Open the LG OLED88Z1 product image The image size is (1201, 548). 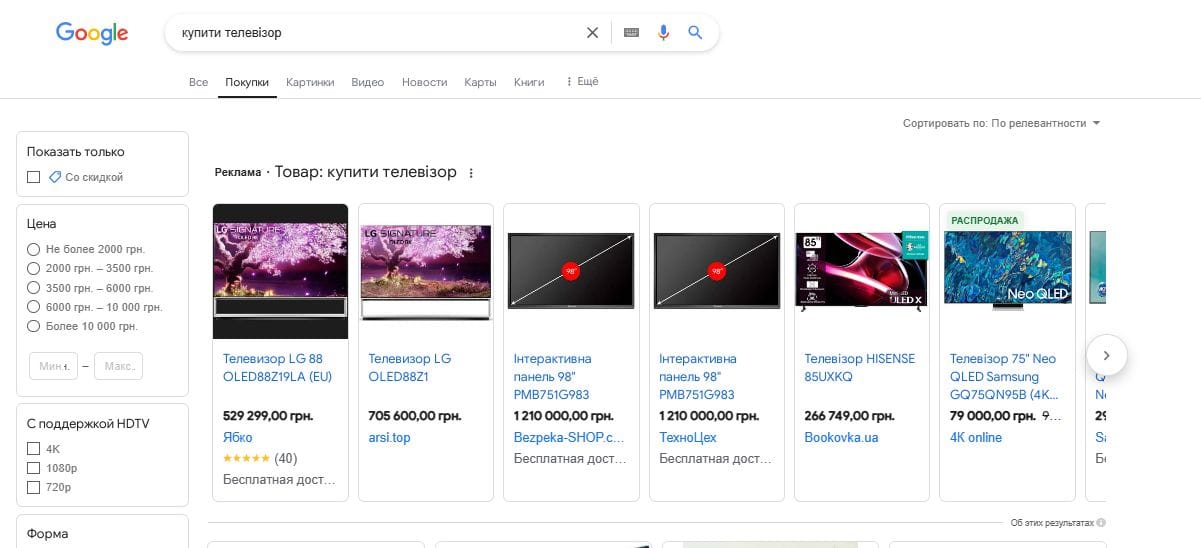coord(426,272)
